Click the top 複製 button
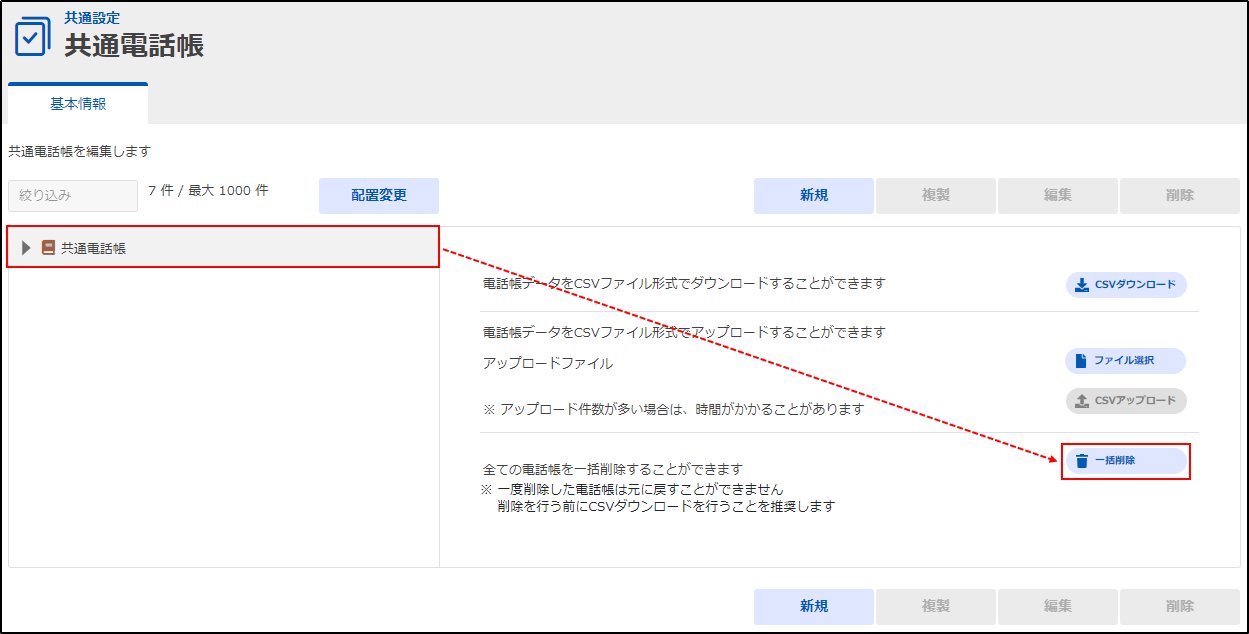 935,196
